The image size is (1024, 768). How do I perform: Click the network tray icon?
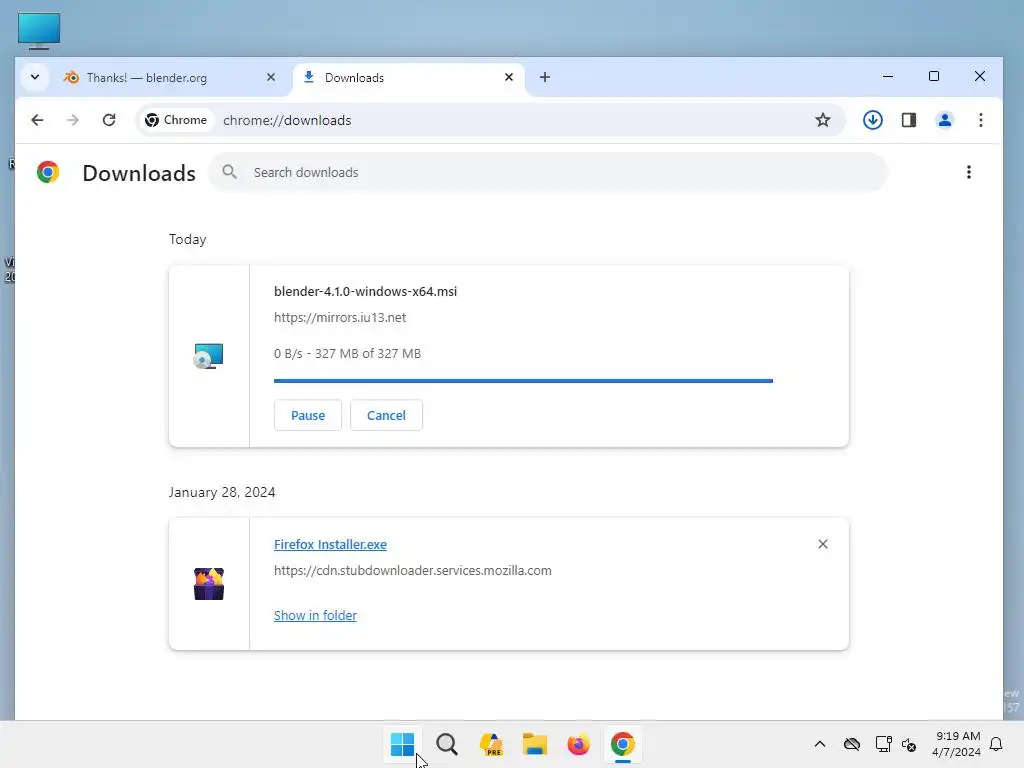tap(883, 744)
